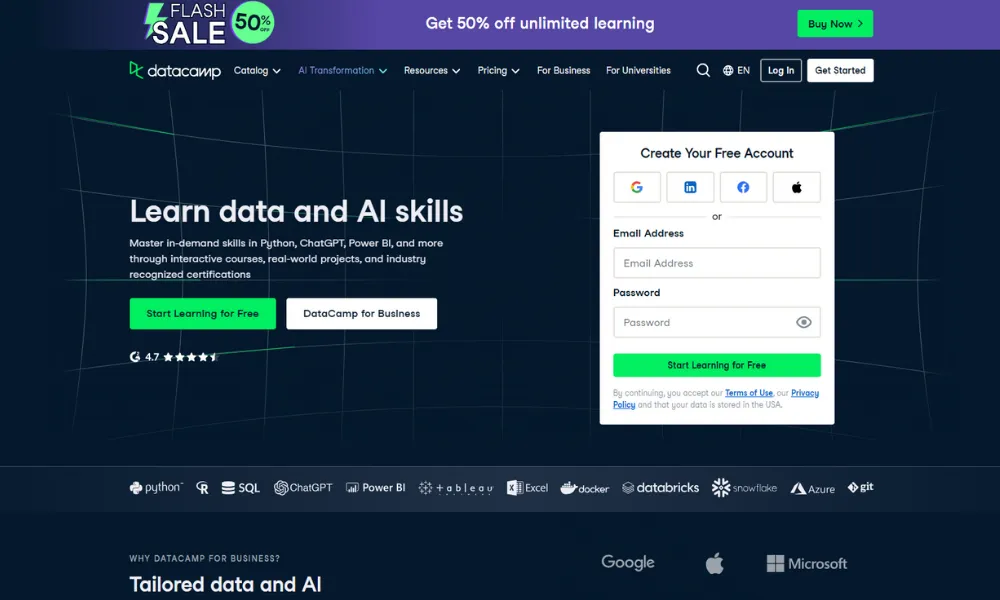Screen dimensions: 1000x600
Task: Click Buy Now in flash sale banner
Action: coord(834,24)
